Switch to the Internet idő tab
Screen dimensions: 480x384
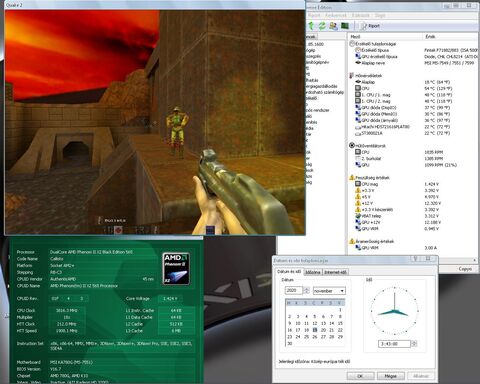pos(336,272)
